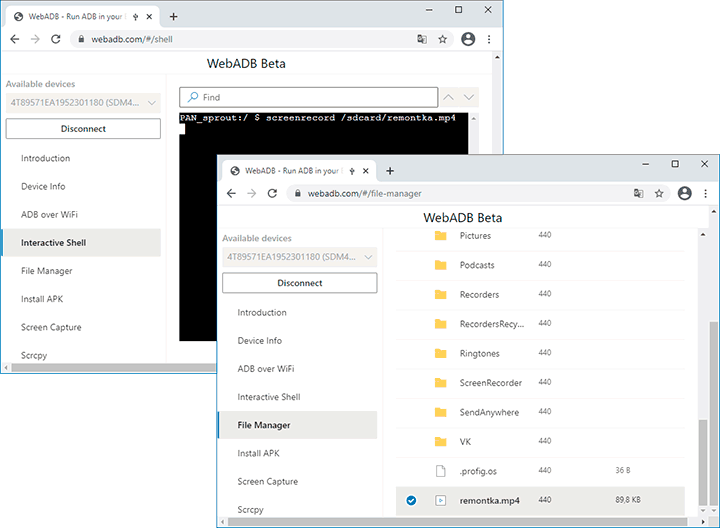The height and width of the screenshot is (528, 720).
Task: Click the remontka.mp4 video file icon
Action: click(440, 500)
